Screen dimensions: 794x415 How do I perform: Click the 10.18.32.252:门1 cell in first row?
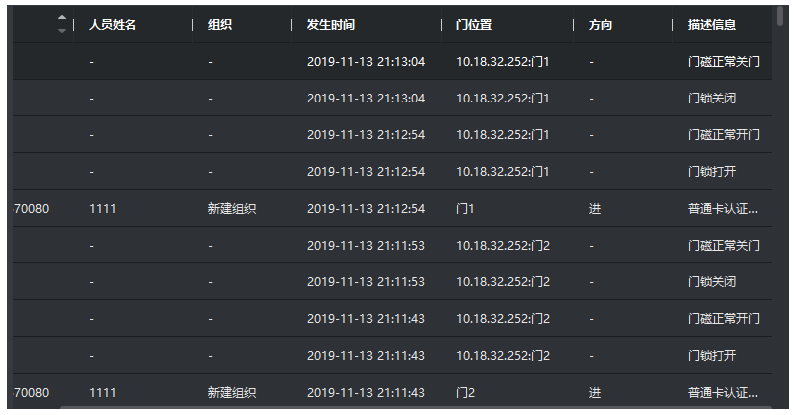(x=502, y=62)
